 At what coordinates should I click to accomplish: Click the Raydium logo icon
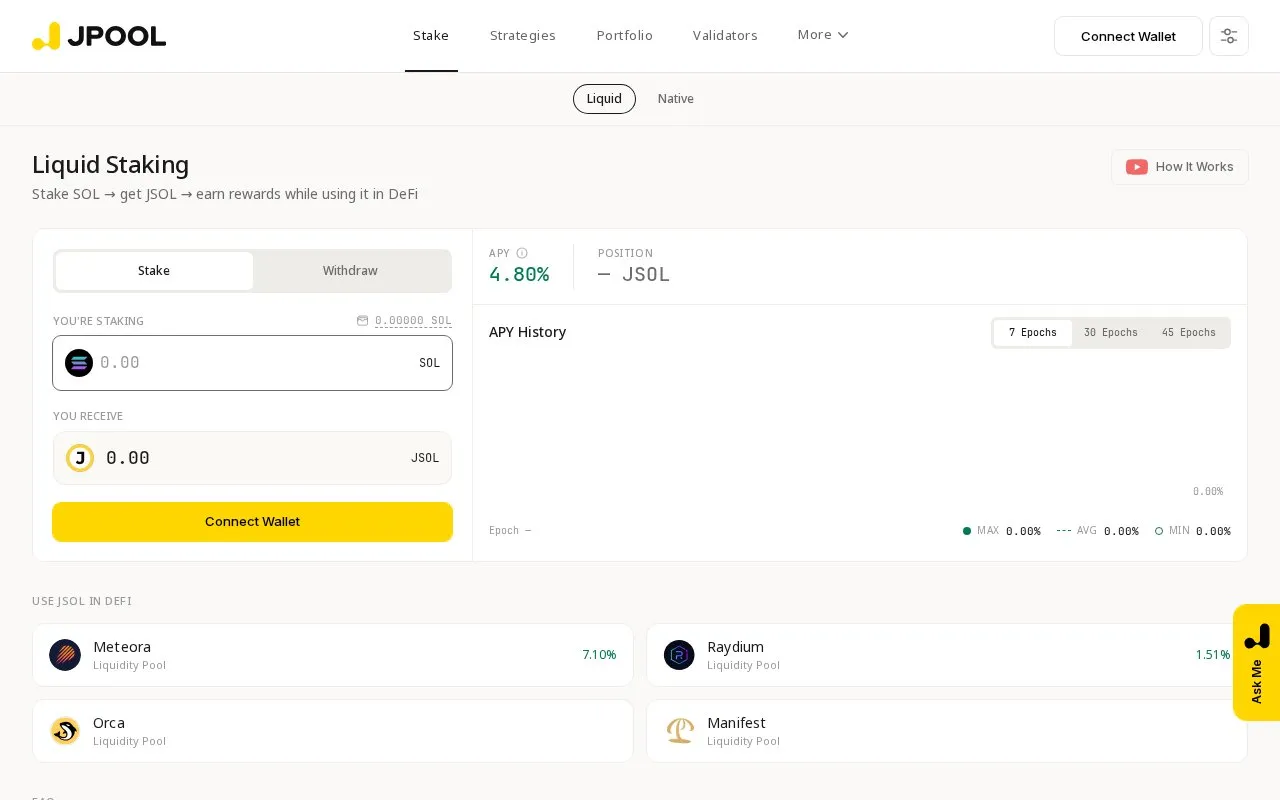pos(679,655)
